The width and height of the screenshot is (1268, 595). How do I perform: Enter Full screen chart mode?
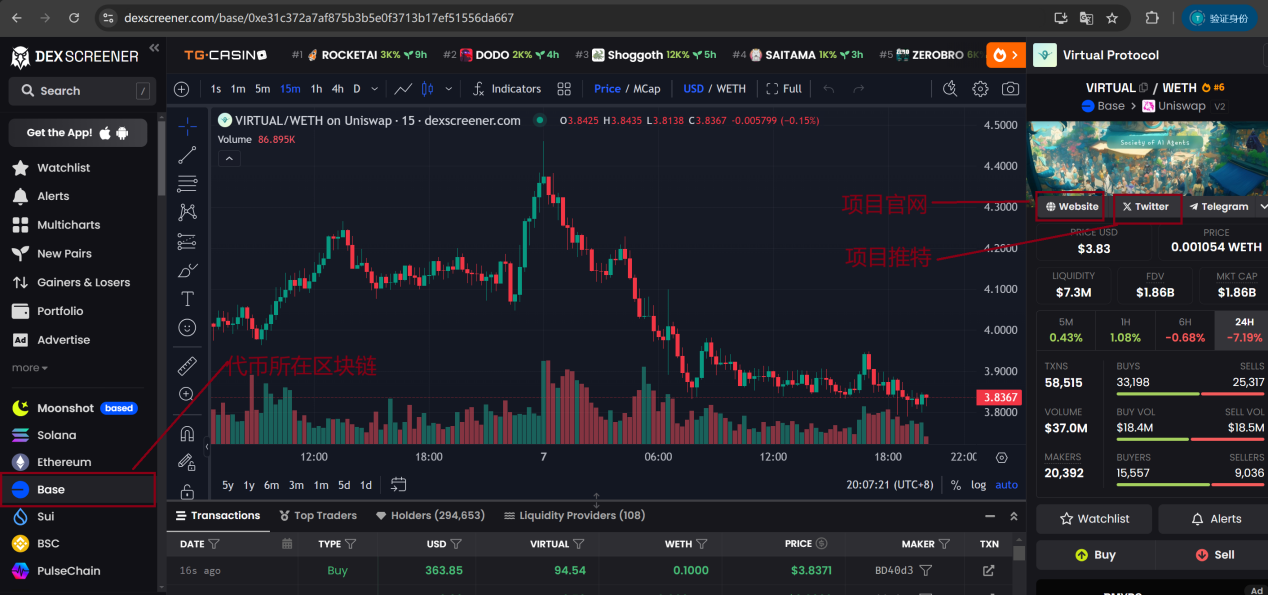pos(784,89)
